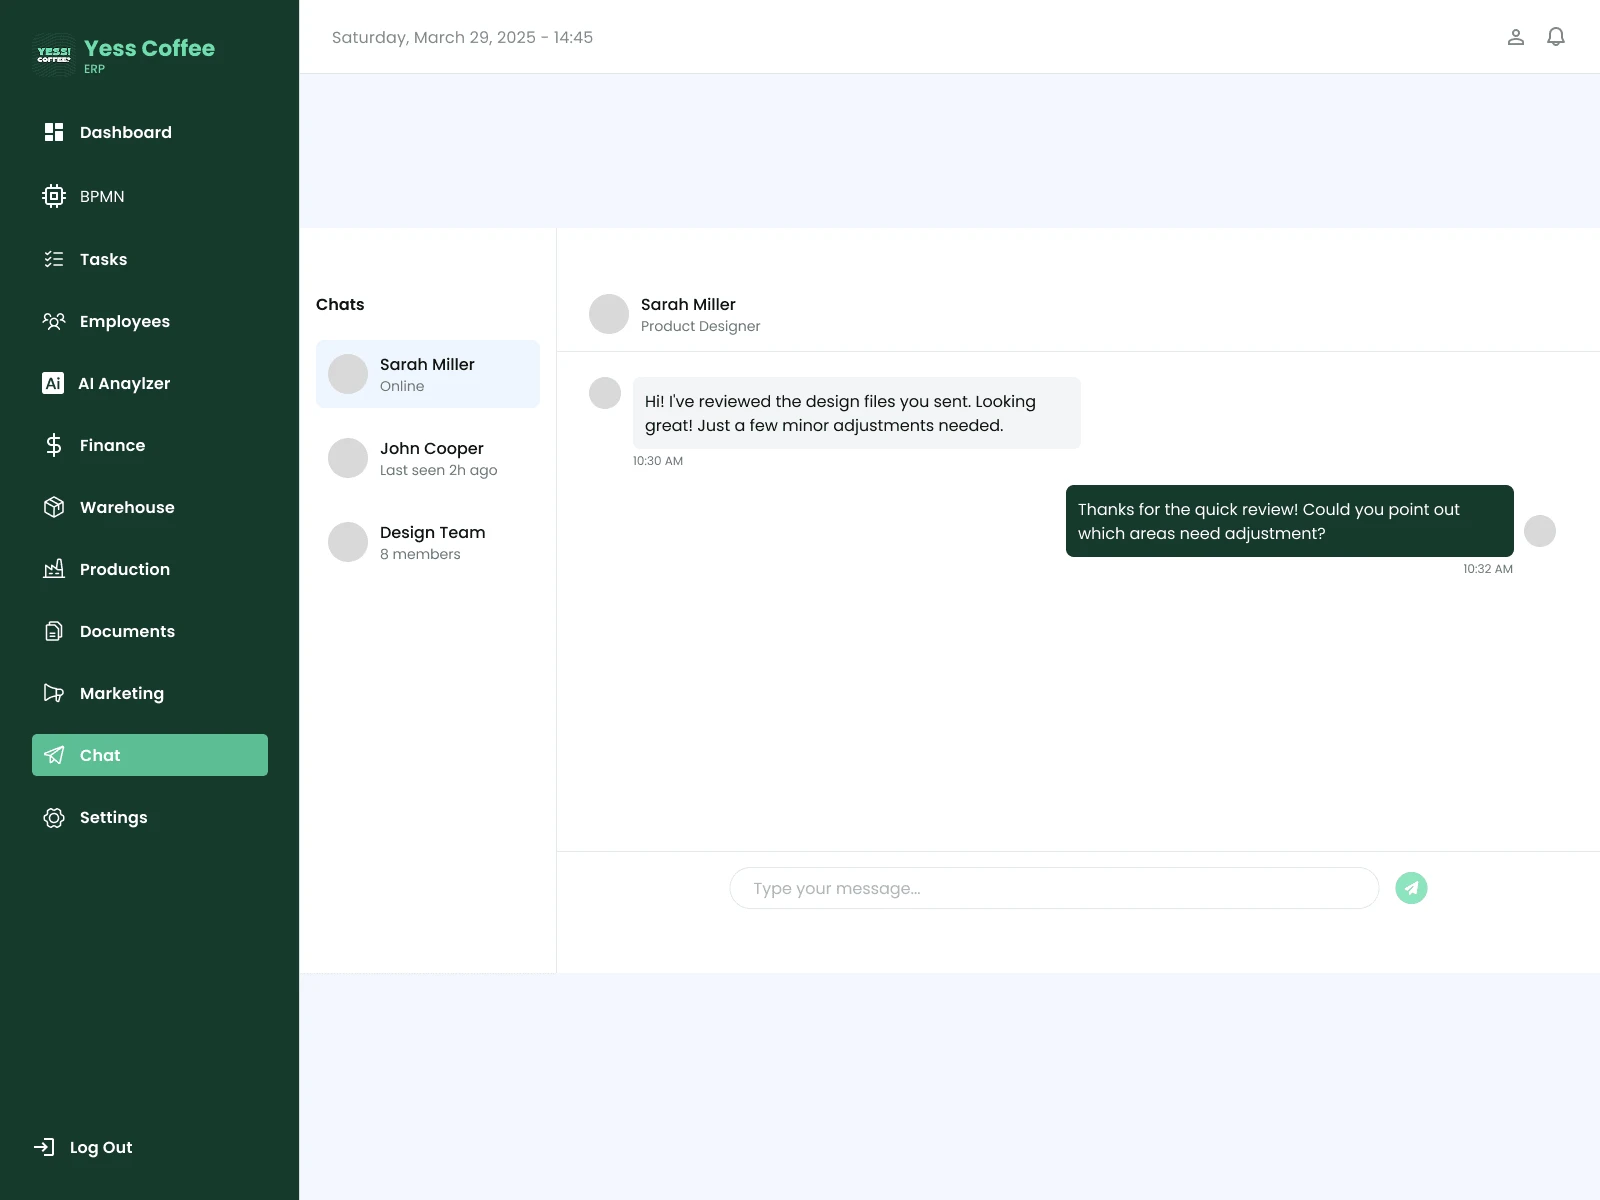The width and height of the screenshot is (1600, 1200).
Task: Click the Chats heading
Action: tap(340, 304)
